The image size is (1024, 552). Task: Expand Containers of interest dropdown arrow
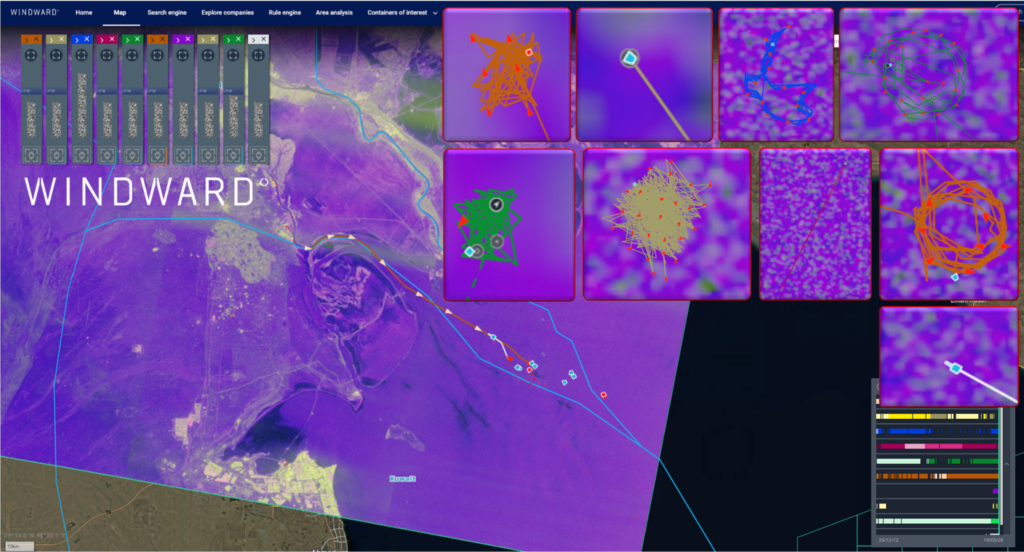[435, 13]
